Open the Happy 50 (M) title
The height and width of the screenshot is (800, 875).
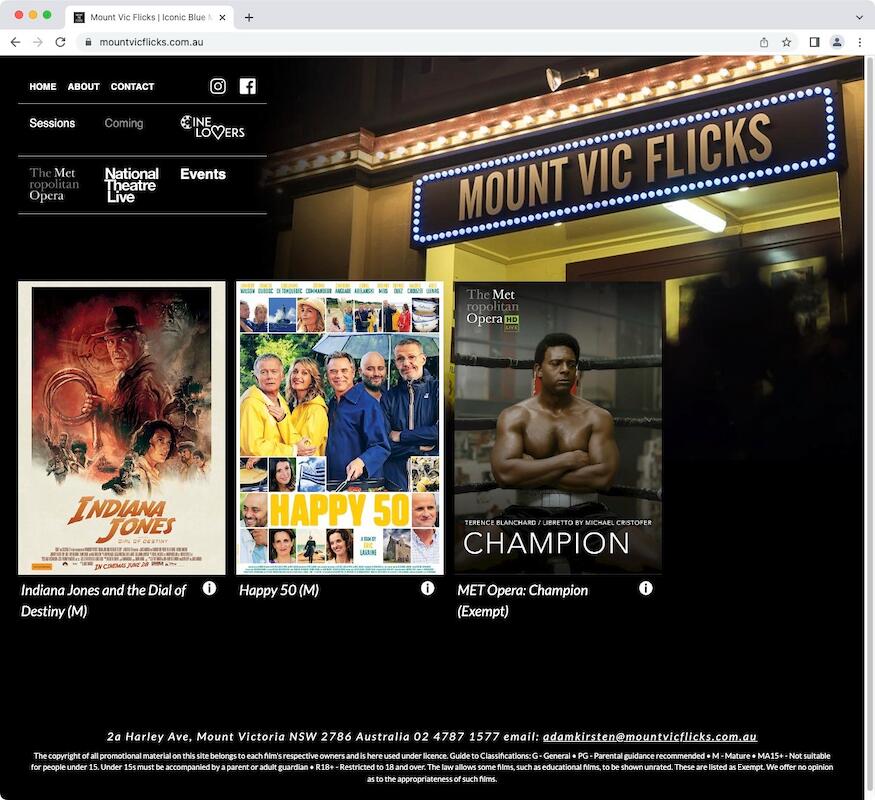[x=279, y=590]
